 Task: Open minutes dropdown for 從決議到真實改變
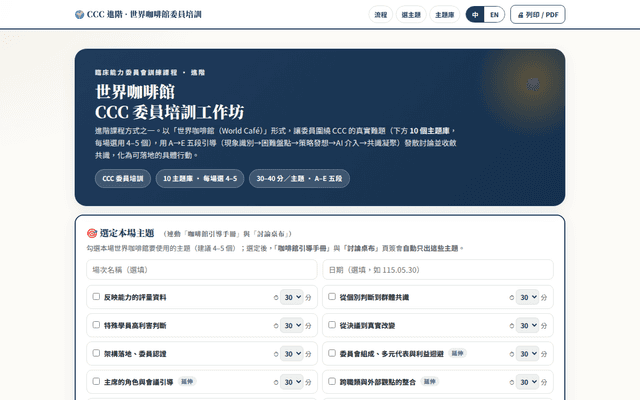[x=527, y=325]
